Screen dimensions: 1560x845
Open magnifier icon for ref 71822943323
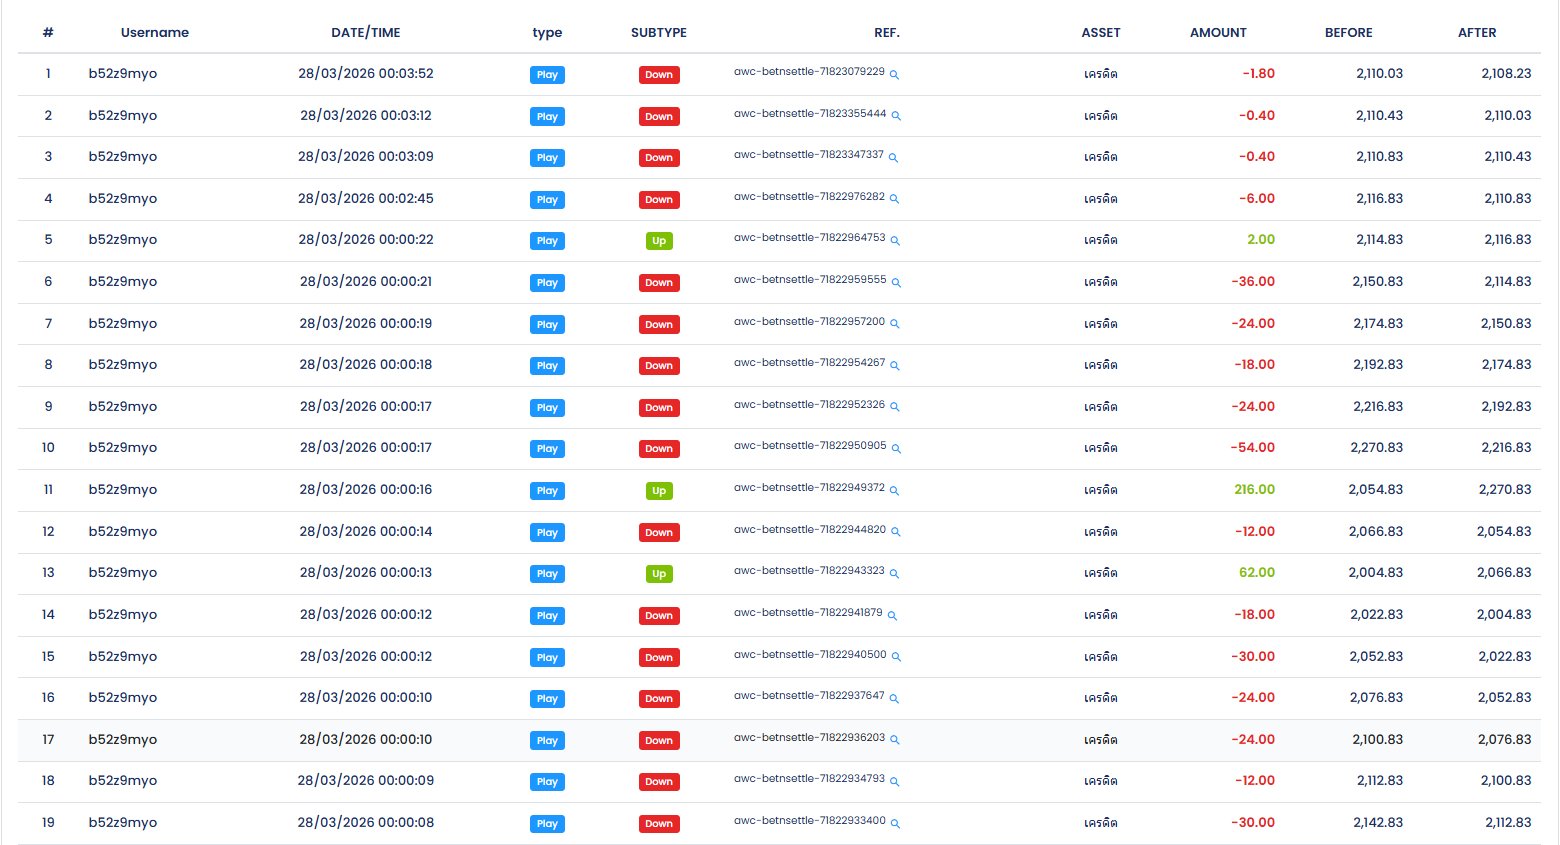[894, 574]
